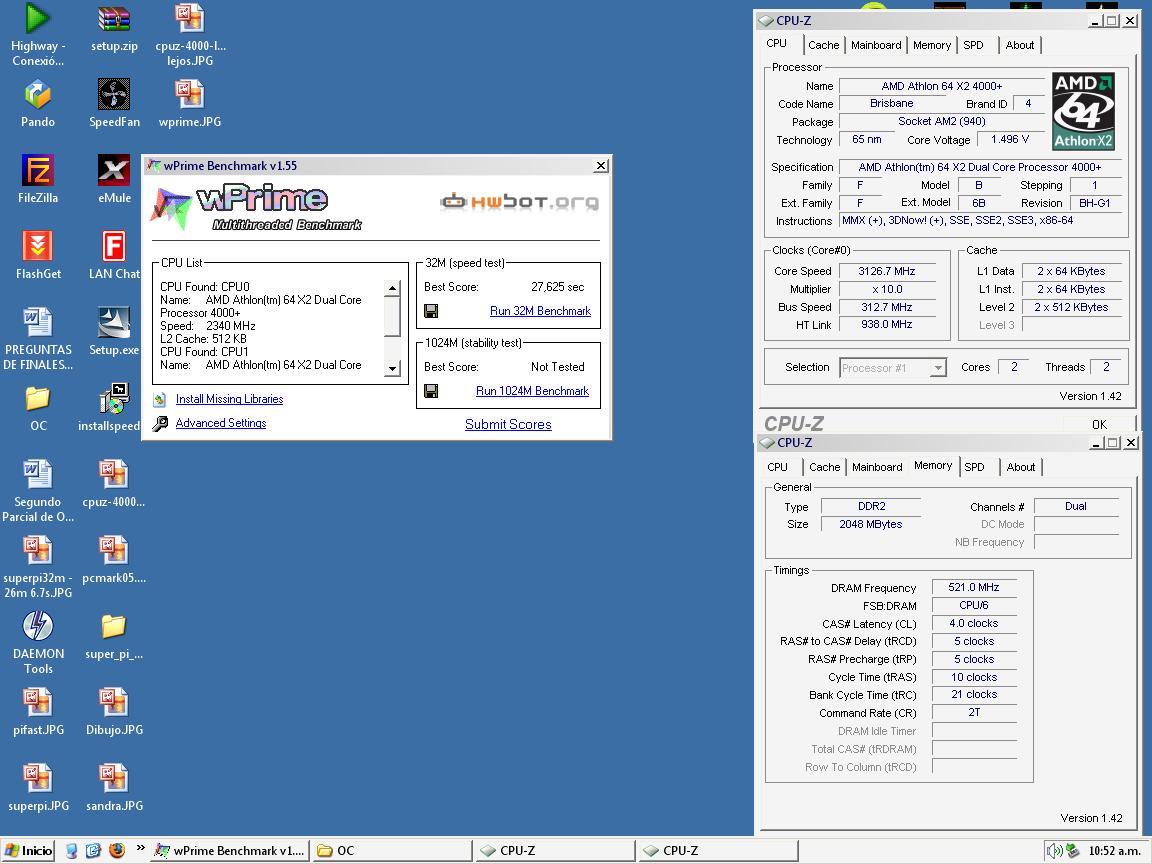Open the LAN Chat desktop icon

(x=114, y=255)
